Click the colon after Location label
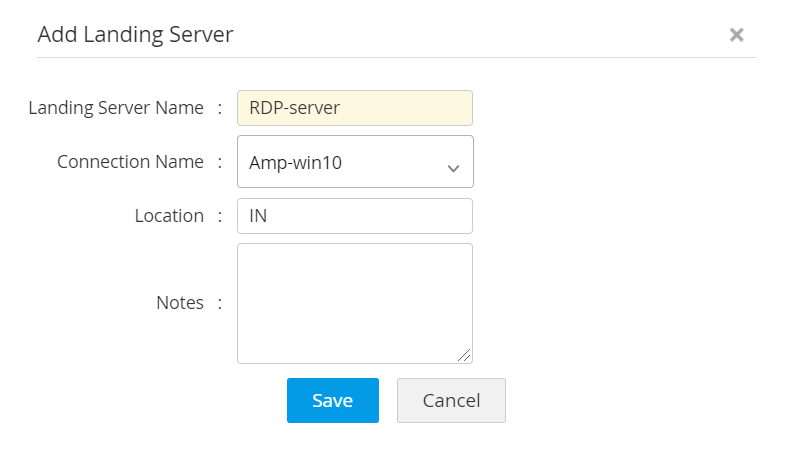 tap(219, 216)
